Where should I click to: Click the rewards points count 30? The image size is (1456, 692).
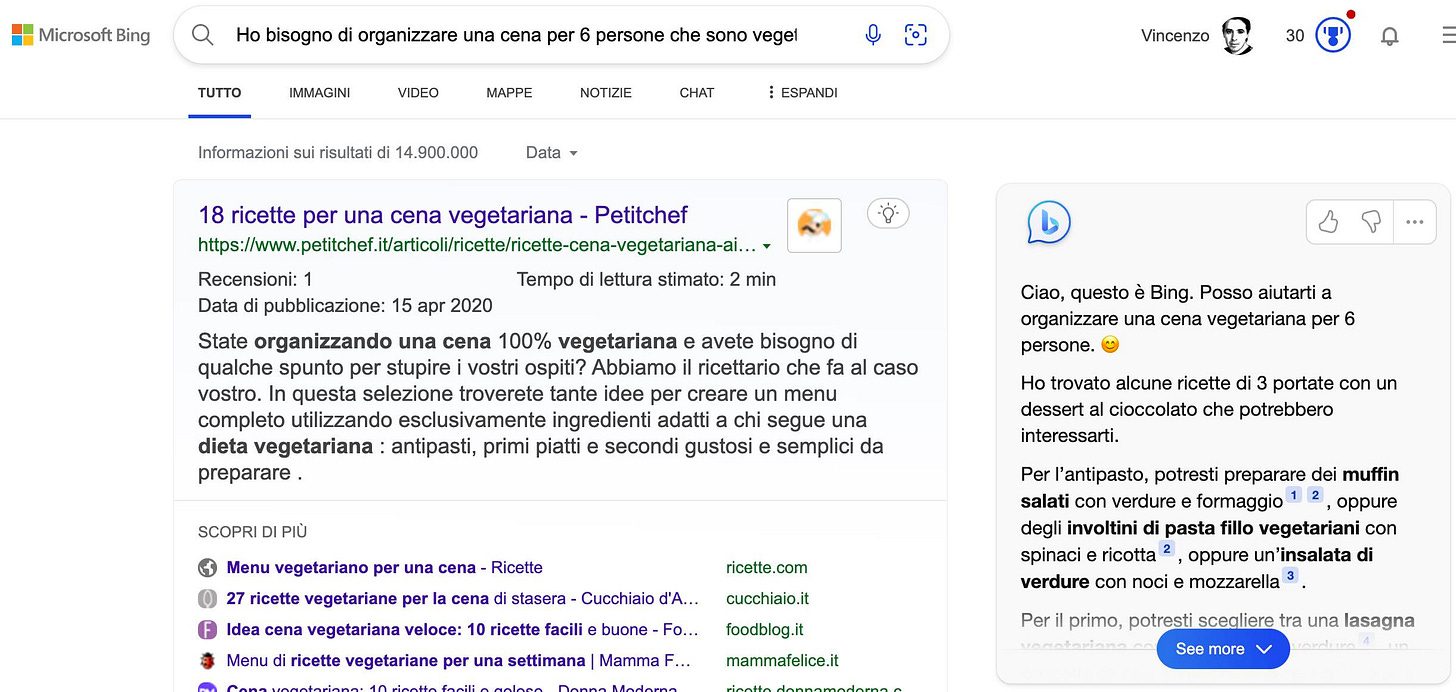pos(1295,36)
